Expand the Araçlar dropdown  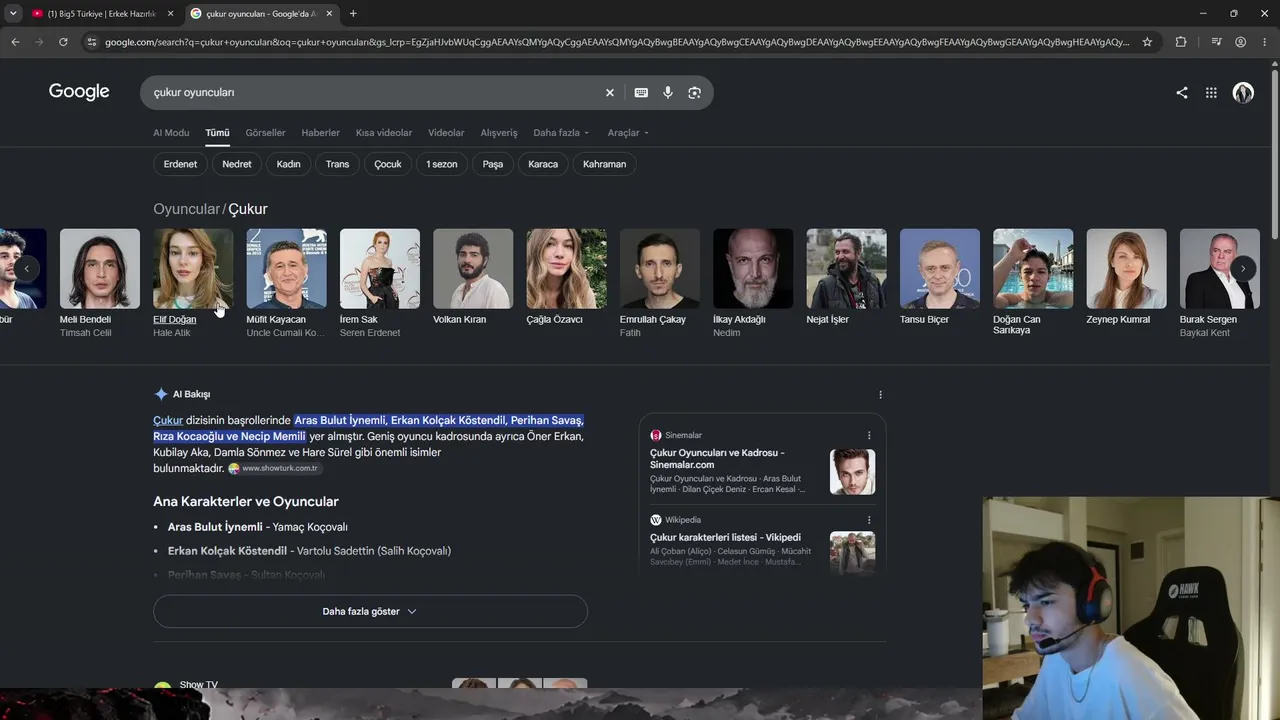(628, 133)
